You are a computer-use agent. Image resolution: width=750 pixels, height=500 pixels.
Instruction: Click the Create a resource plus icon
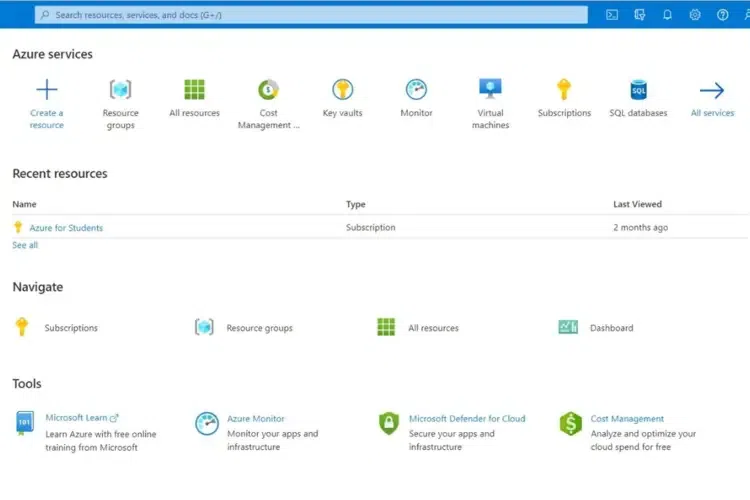click(46, 89)
